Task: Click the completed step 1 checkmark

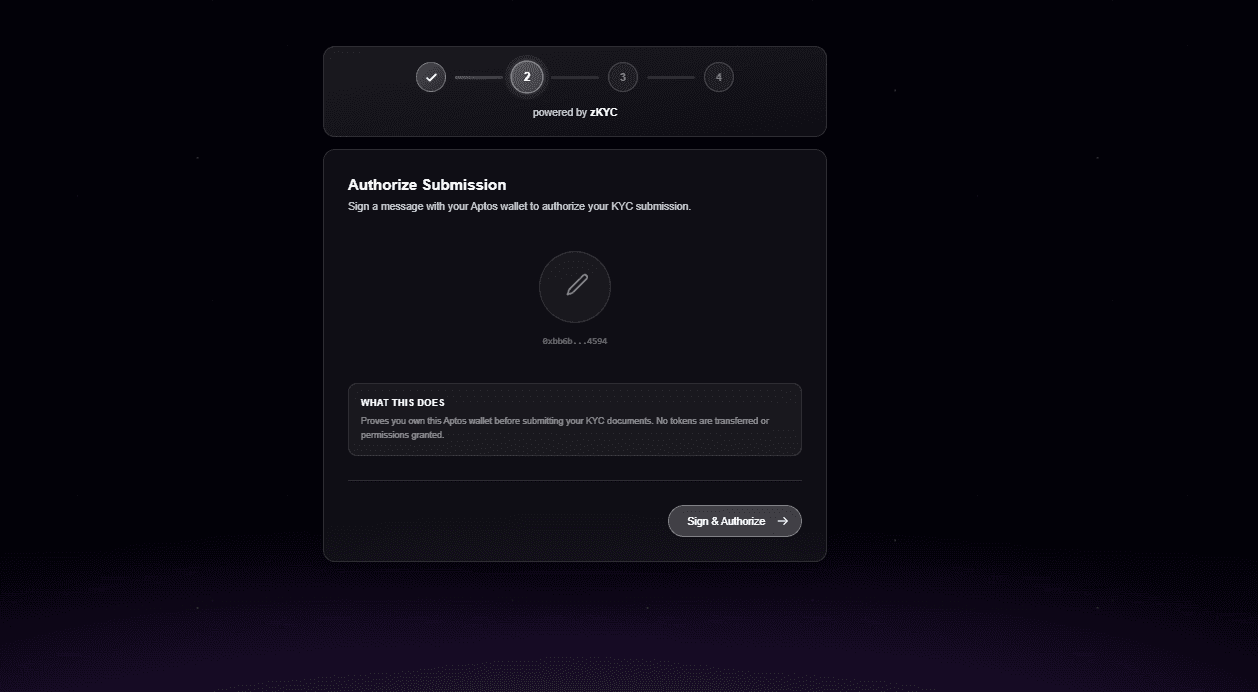Action: pos(431,77)
